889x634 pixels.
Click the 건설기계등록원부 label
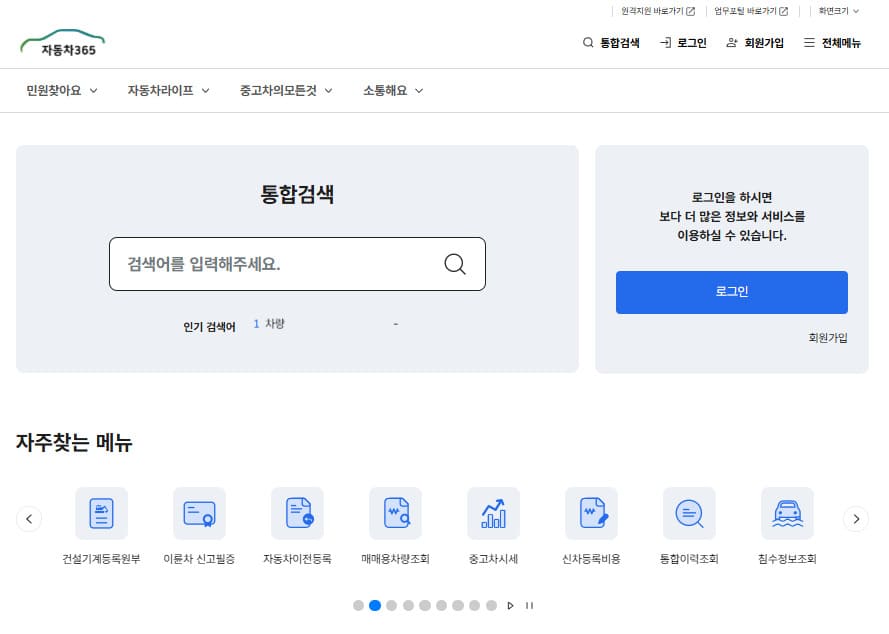coord(101,559)
